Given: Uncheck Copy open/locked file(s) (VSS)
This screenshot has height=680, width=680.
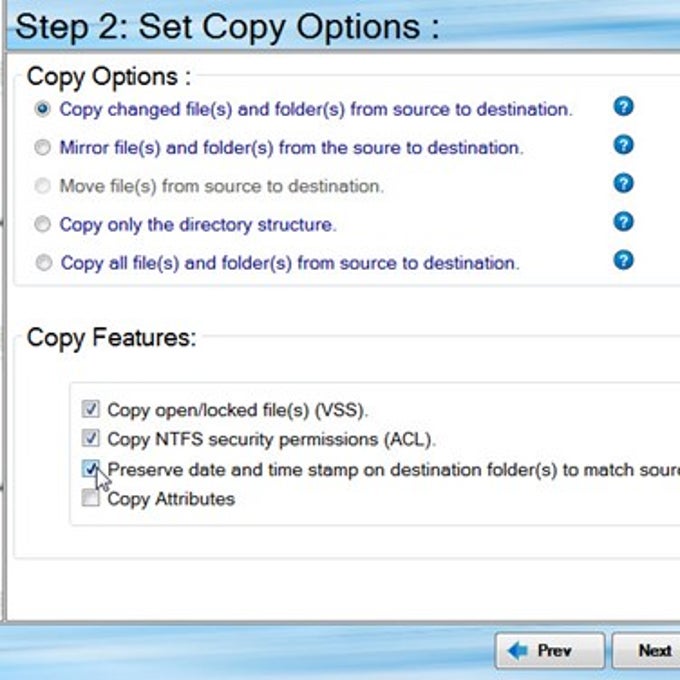Looking at the screenshot, I should pyautogui.click(x=91, y=409).
